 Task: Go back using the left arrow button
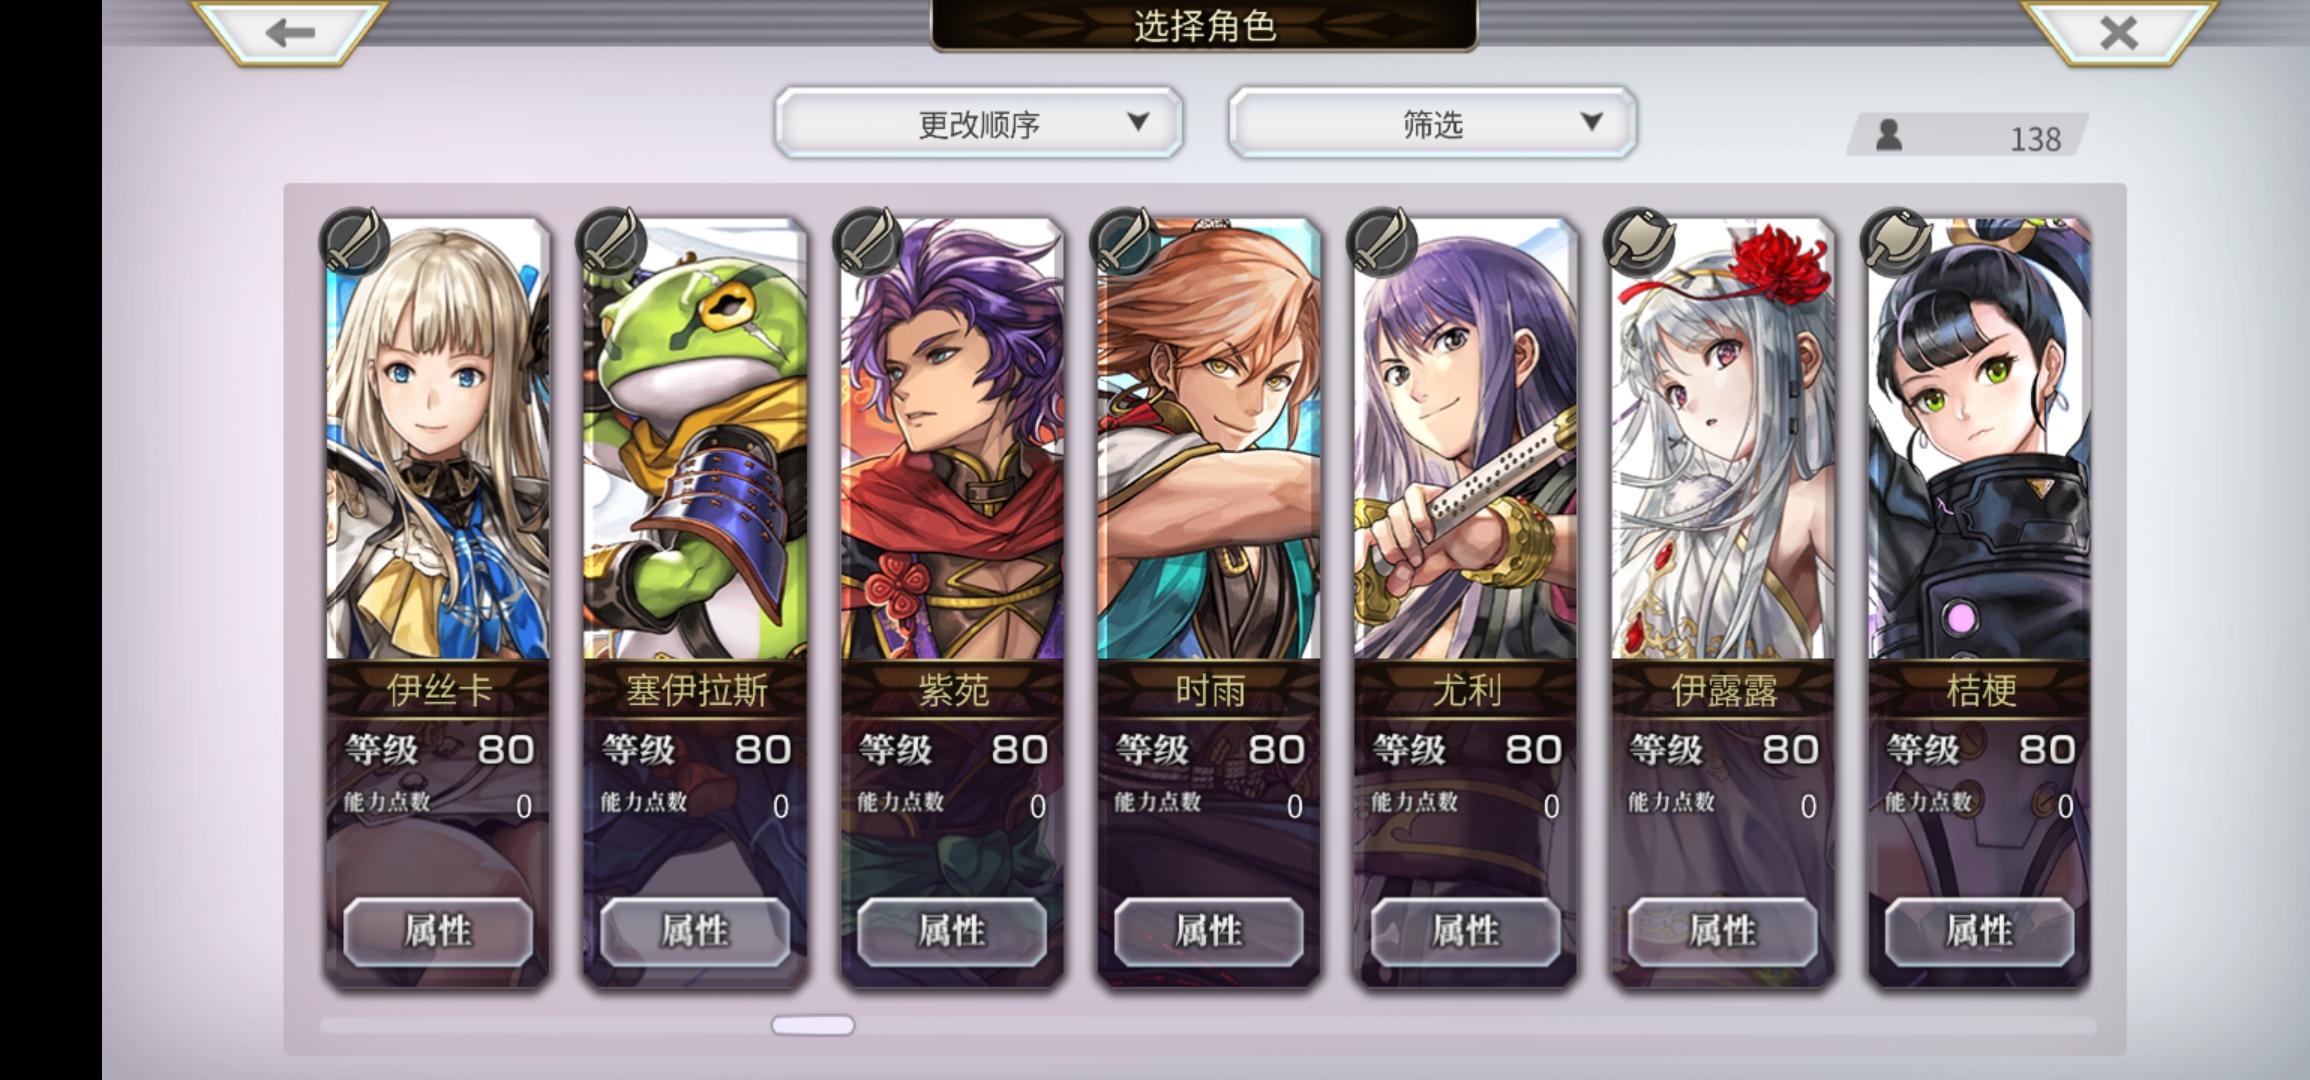pyautogui.click(x=290, y=32)
